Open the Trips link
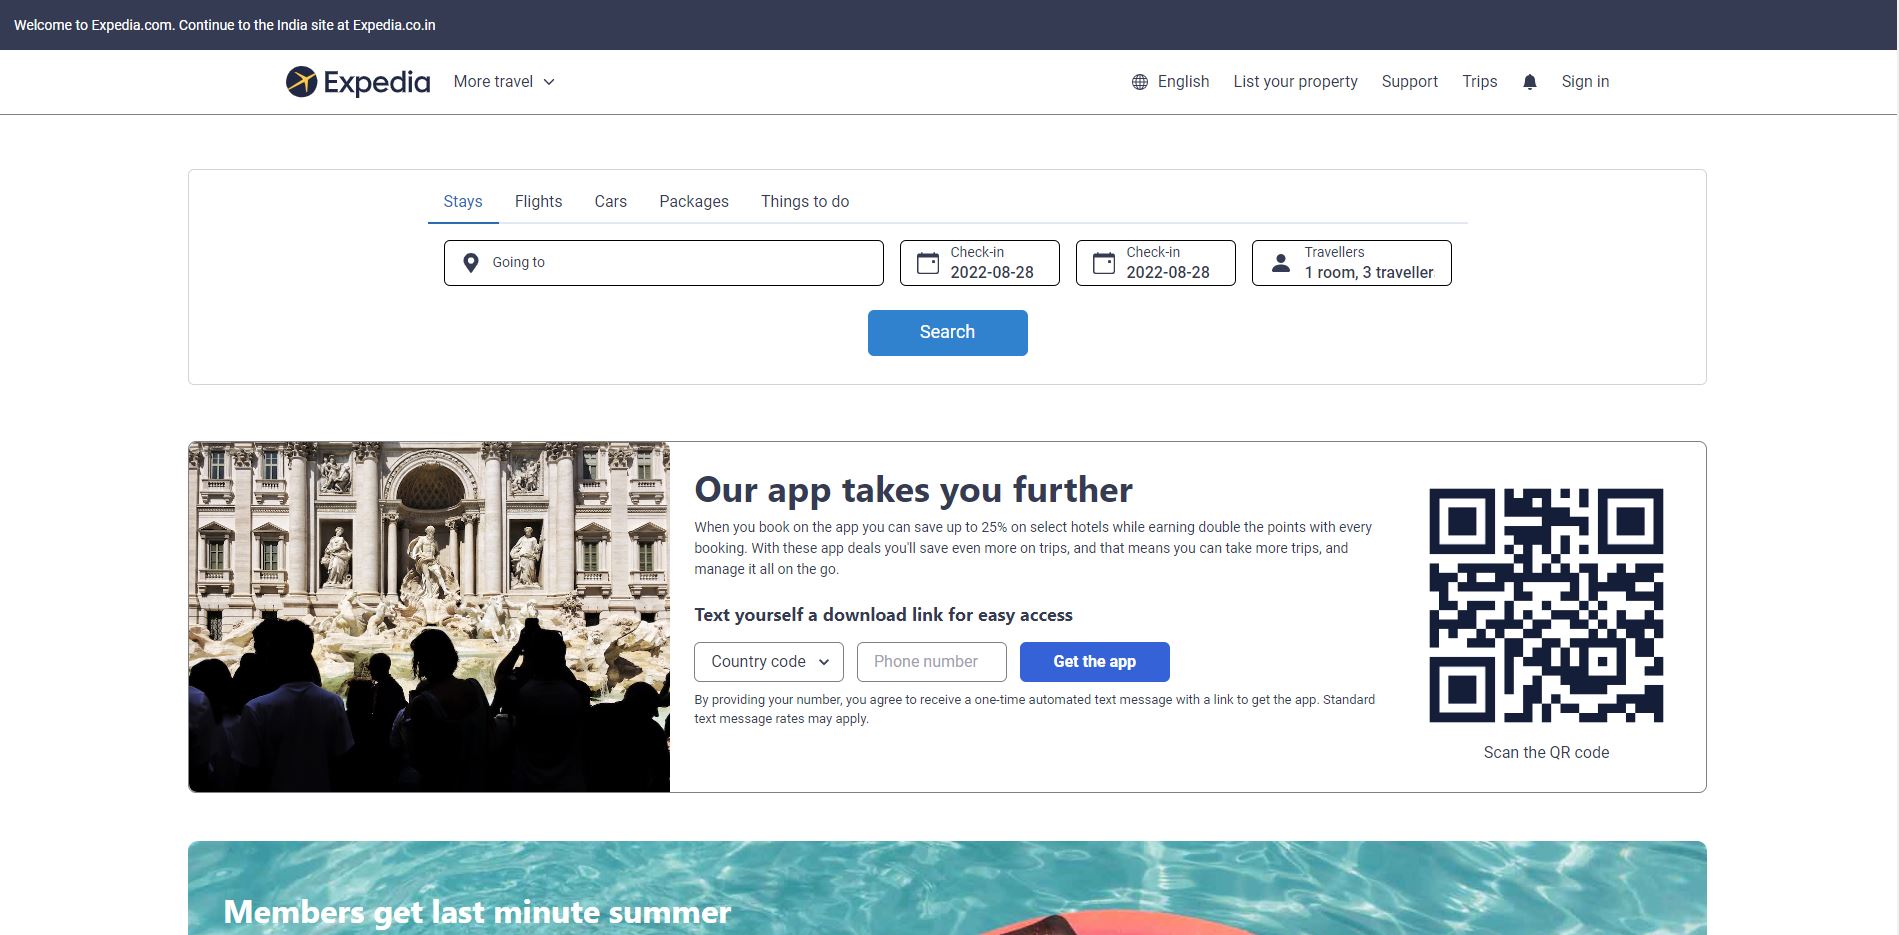 1480,82
